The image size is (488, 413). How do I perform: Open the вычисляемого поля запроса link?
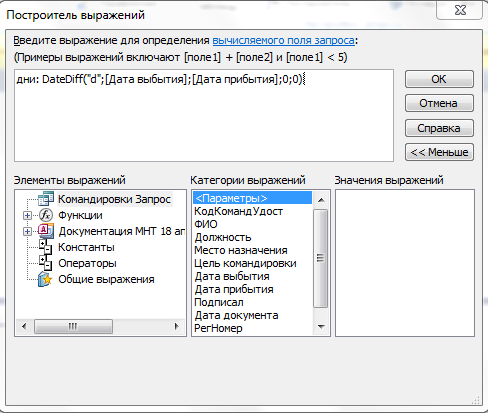(x=283, y=40)
